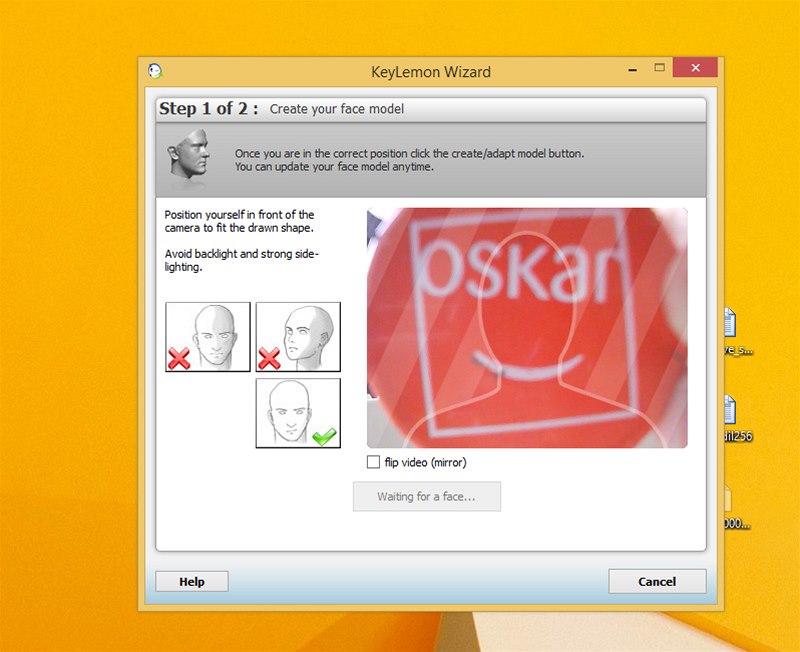The image size is (800, 652).
Task: Cancel the face model wizard
Action: point(657,582)
